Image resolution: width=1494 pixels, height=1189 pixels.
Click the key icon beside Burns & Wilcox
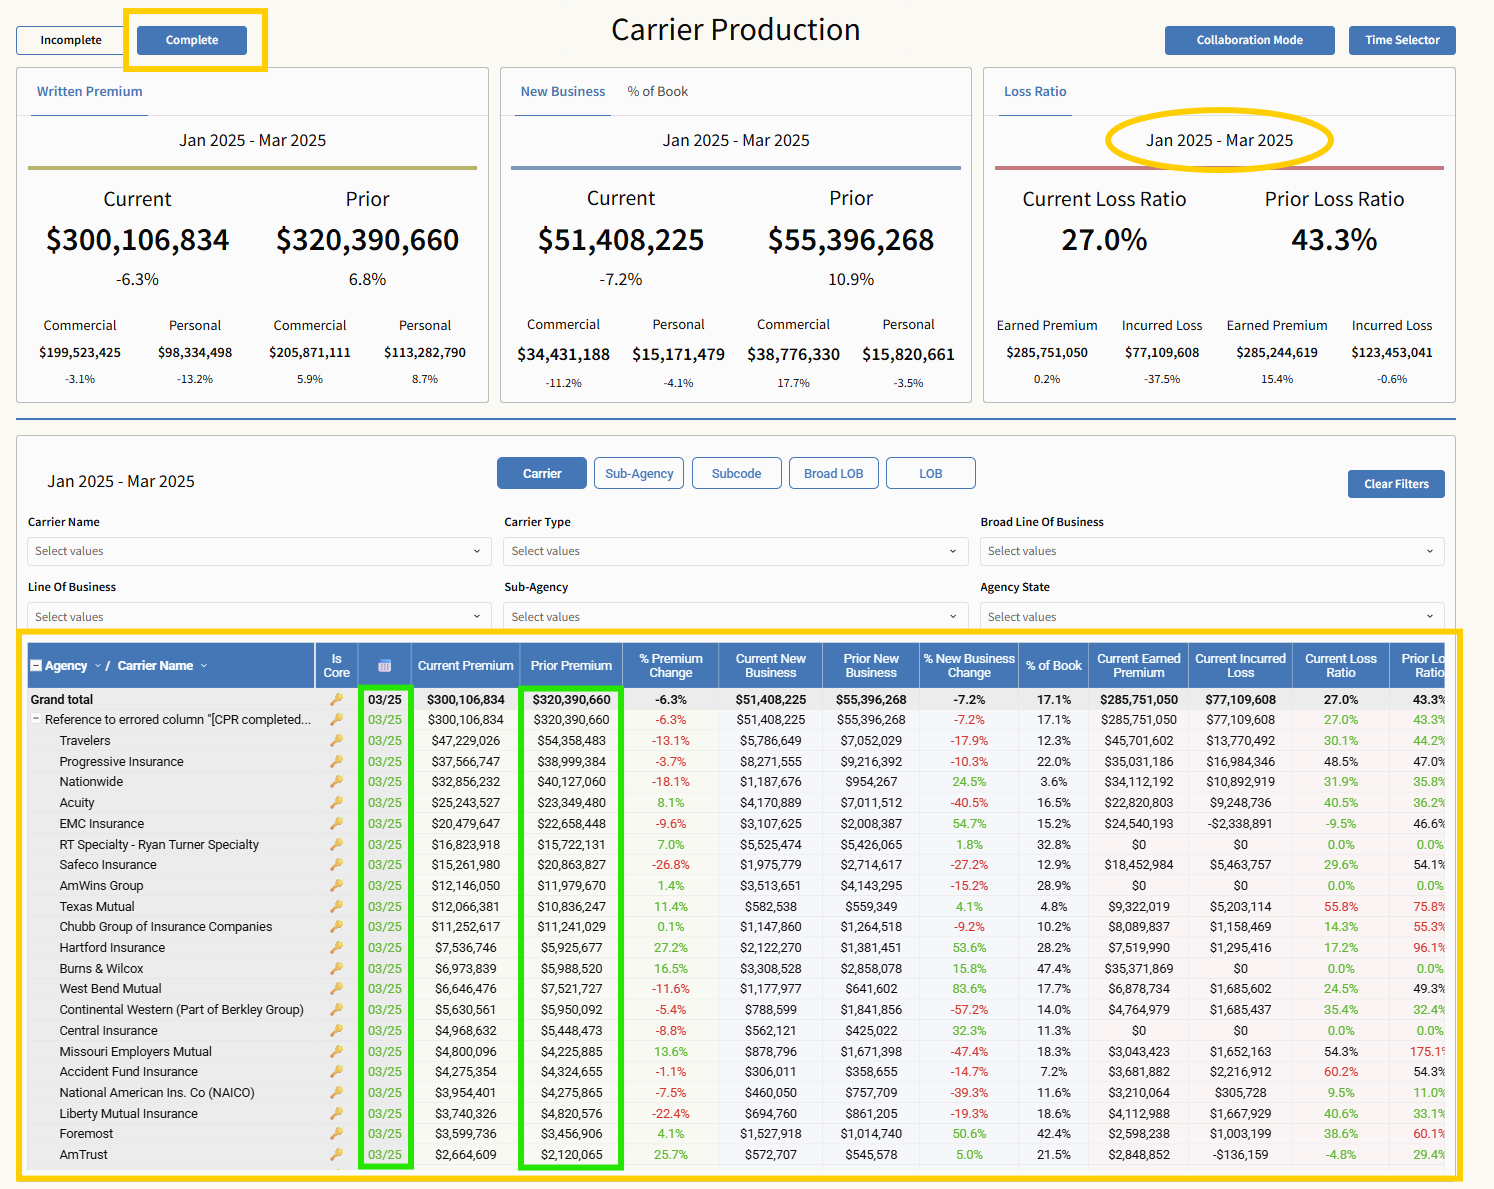click(x=337, y=969)
